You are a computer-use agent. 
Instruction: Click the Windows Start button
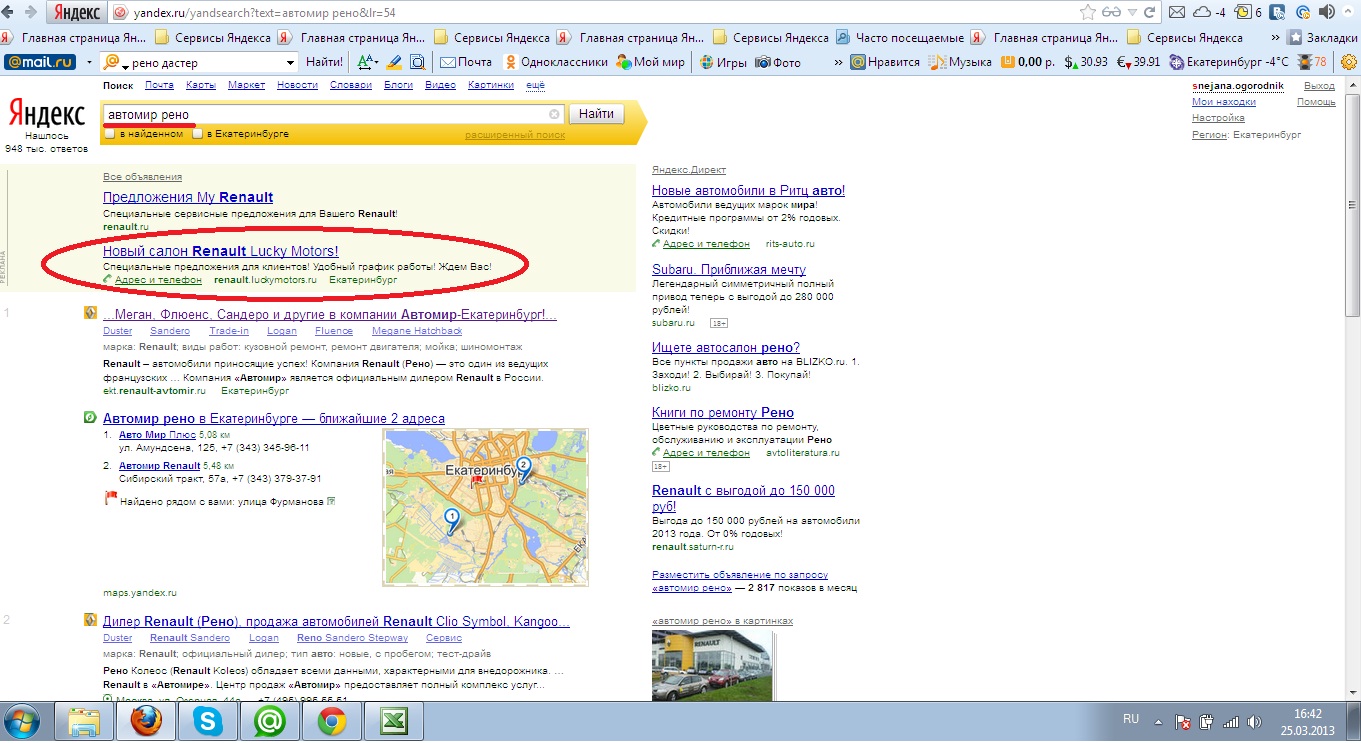23,721
